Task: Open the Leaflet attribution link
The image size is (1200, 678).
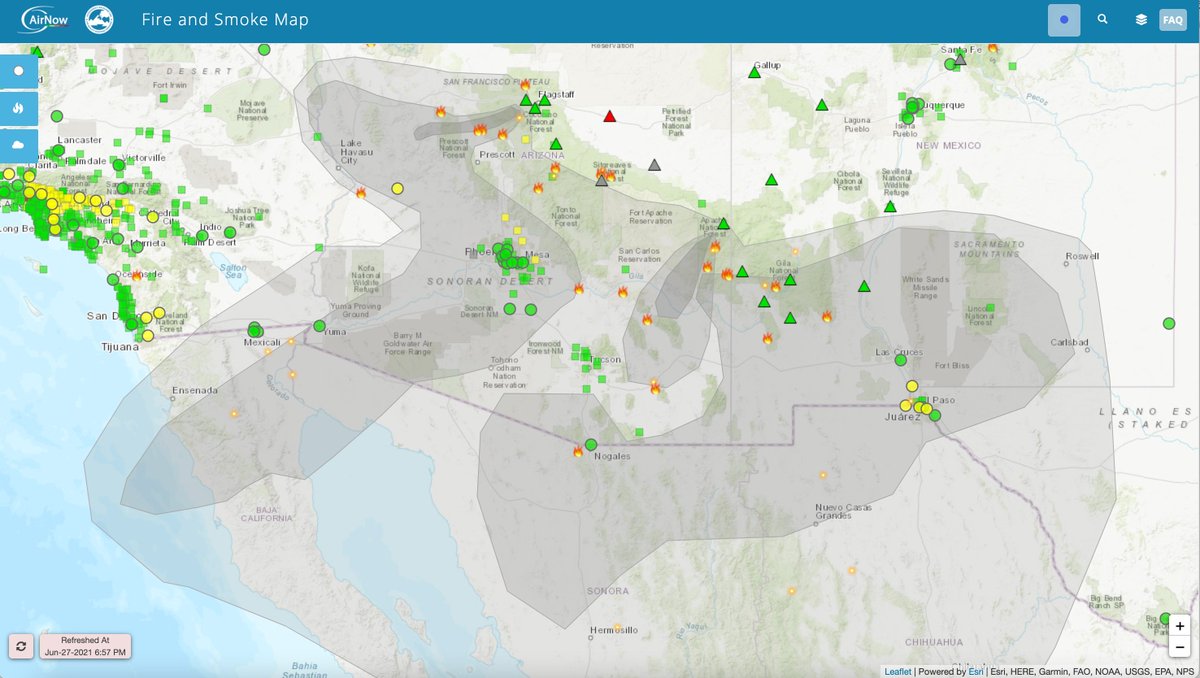Action: point(897,671)
